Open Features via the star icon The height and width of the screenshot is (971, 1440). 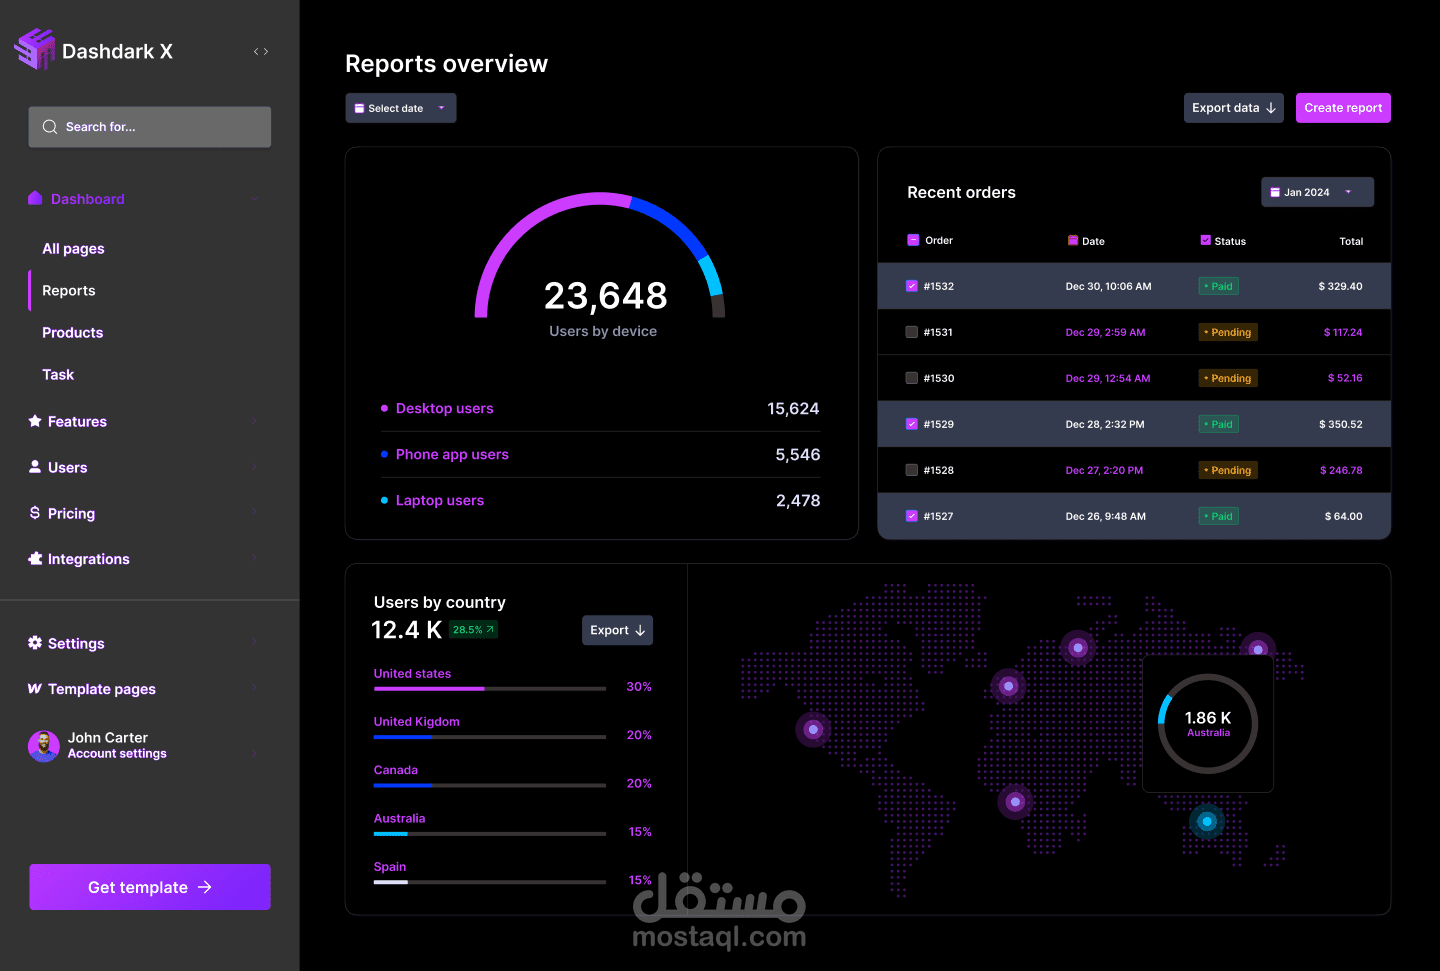click(35, 421)
